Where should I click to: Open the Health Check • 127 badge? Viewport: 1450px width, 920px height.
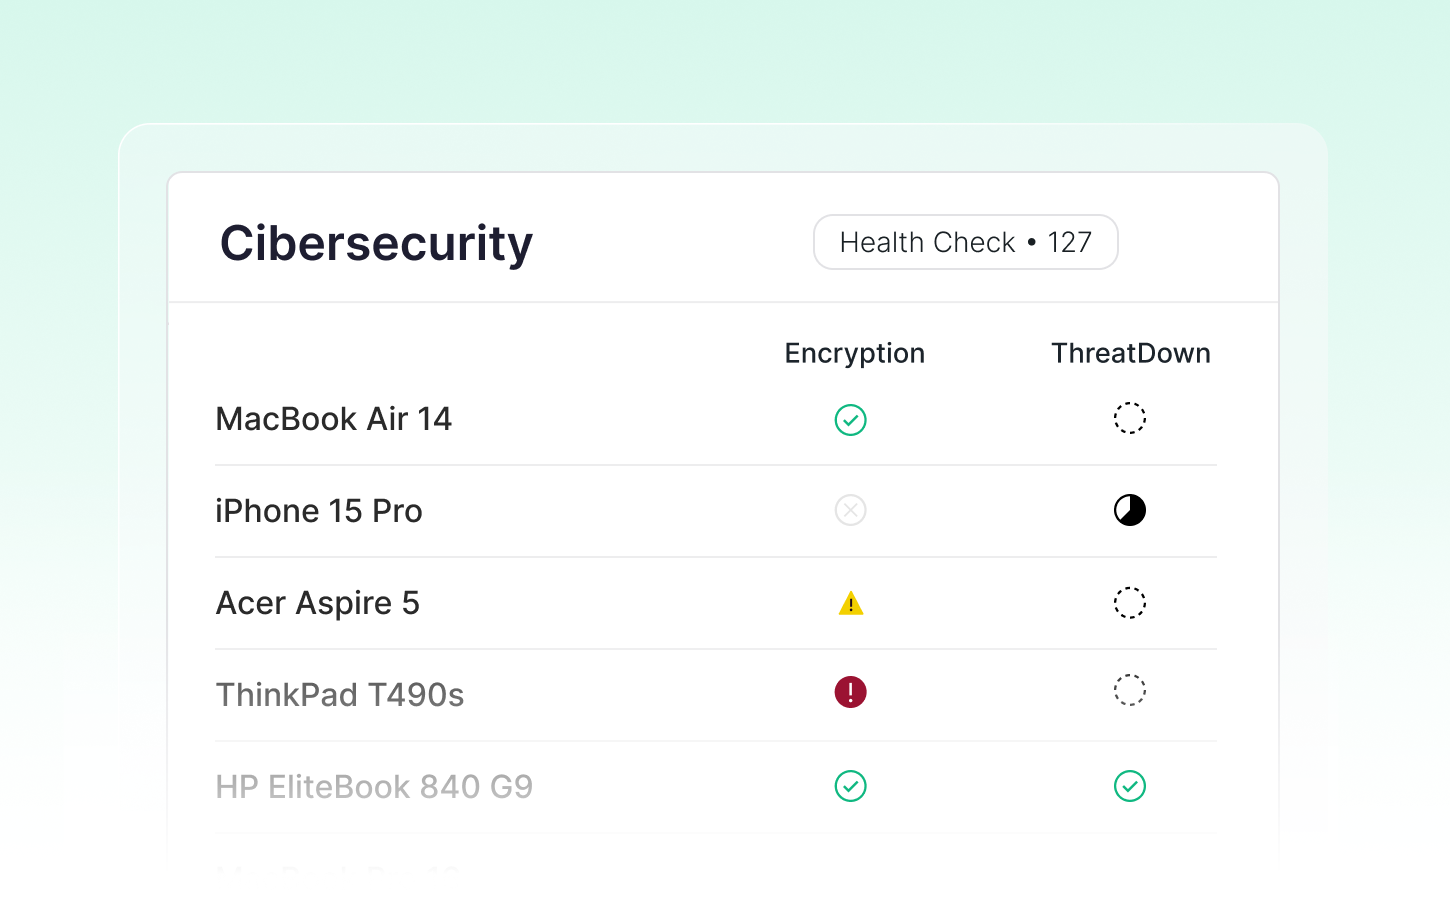pos(965,242)
